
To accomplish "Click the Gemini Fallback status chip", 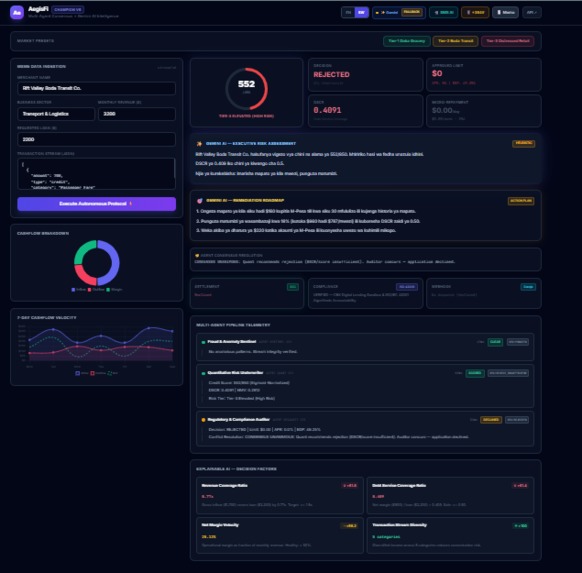I will click(399, 13).
